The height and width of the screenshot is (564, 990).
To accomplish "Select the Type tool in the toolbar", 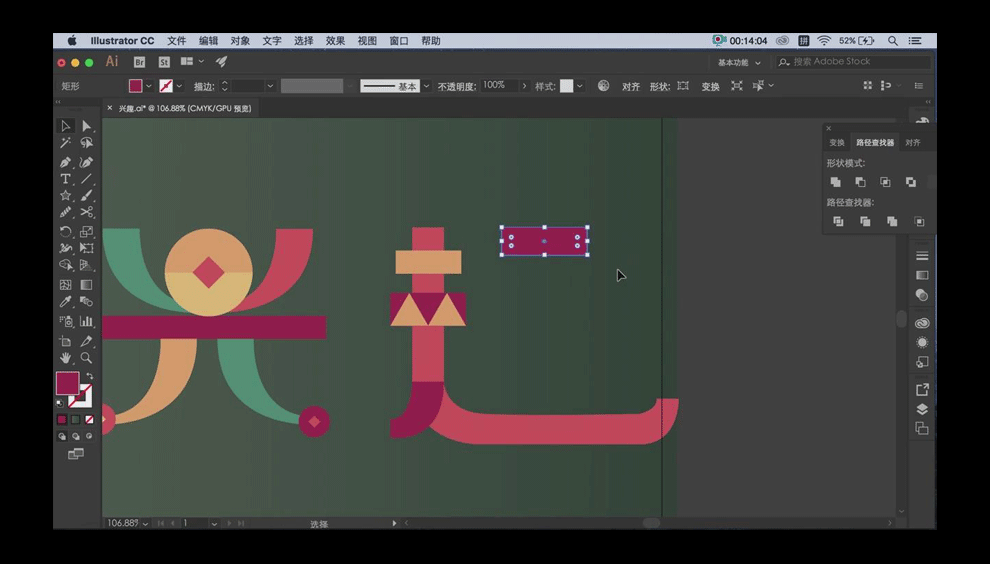I will point(66,179).
